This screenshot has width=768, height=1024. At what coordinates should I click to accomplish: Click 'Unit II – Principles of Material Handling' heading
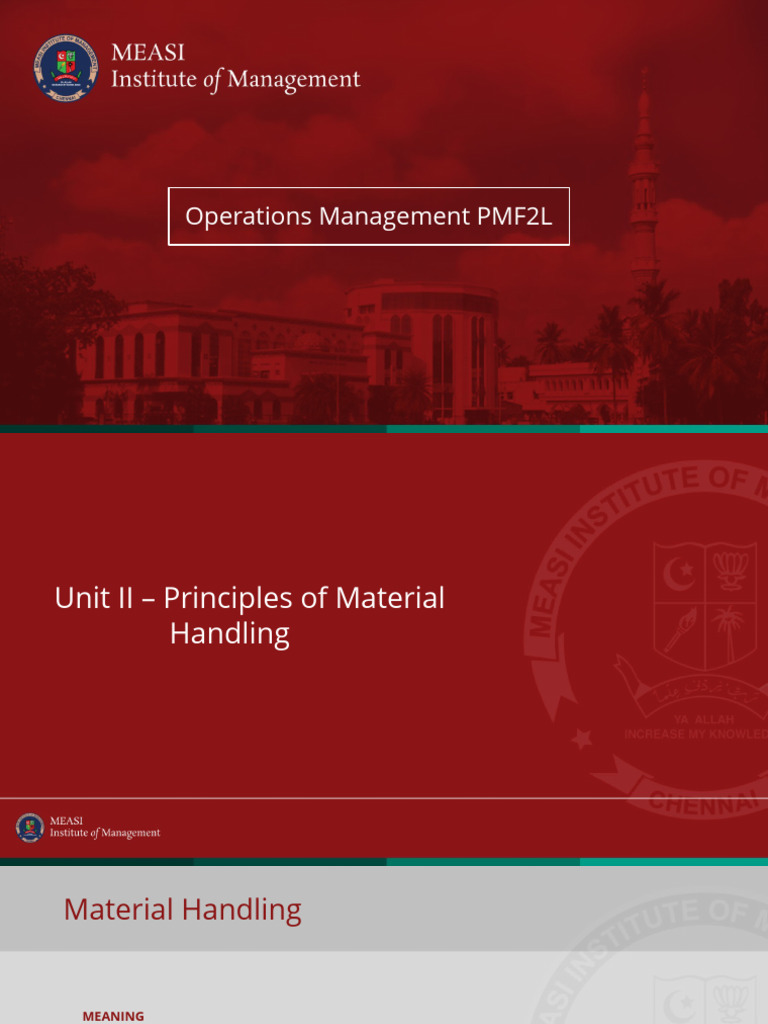pyautogui.click(x=249, y=615)
